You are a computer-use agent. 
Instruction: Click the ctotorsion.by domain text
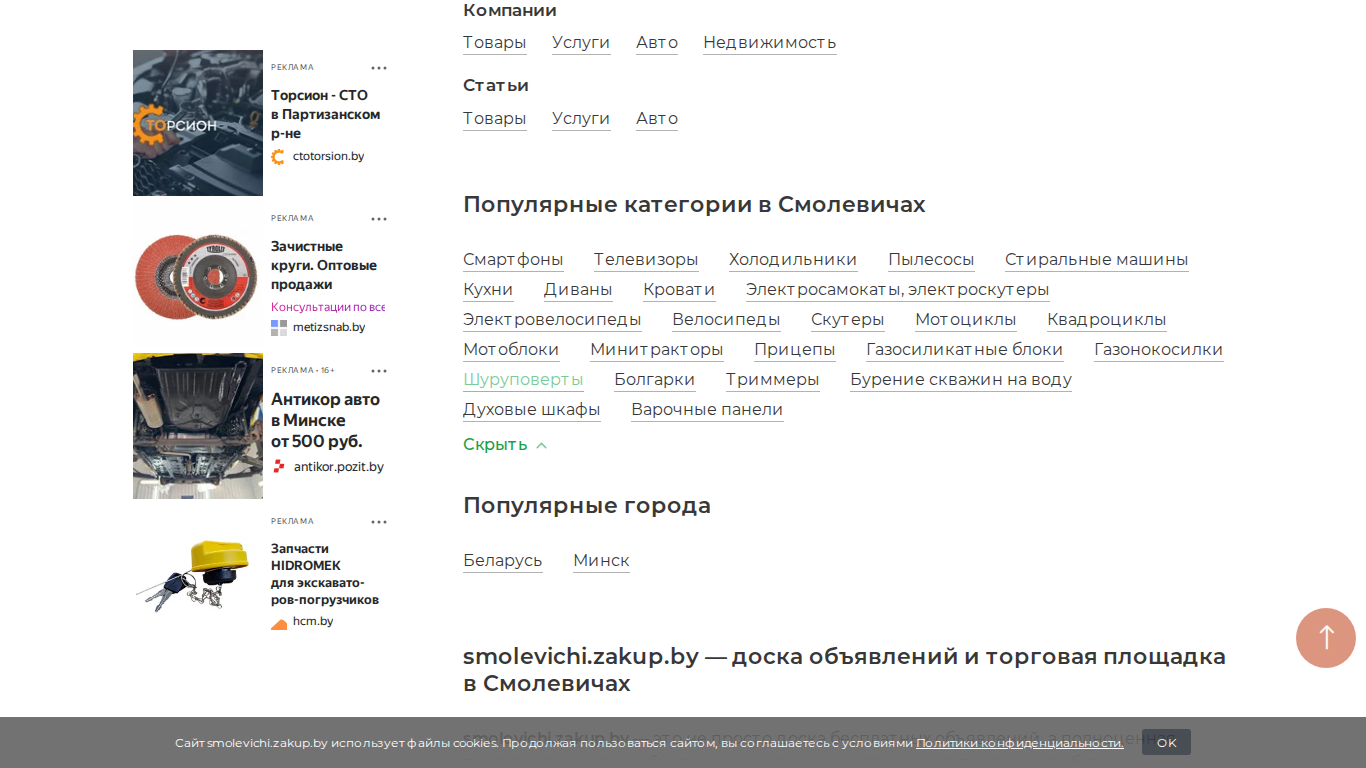pos(329,157)
